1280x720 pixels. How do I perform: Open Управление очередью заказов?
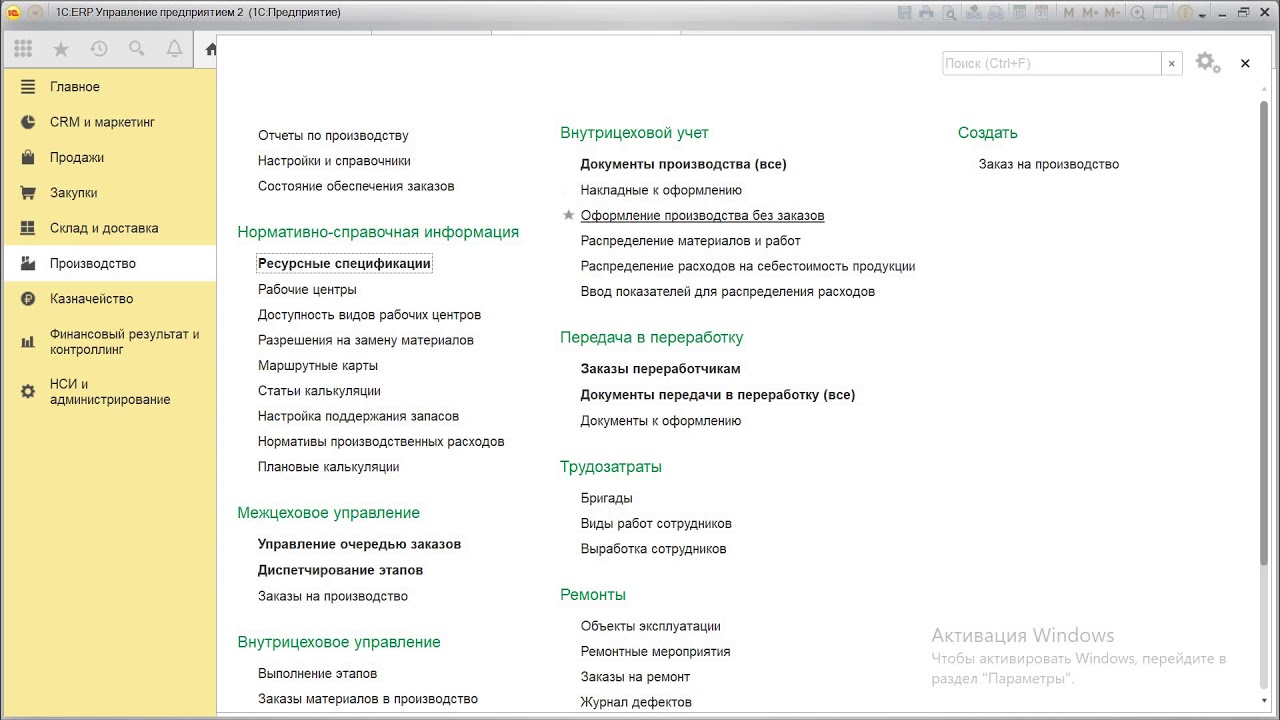(359, 544)
